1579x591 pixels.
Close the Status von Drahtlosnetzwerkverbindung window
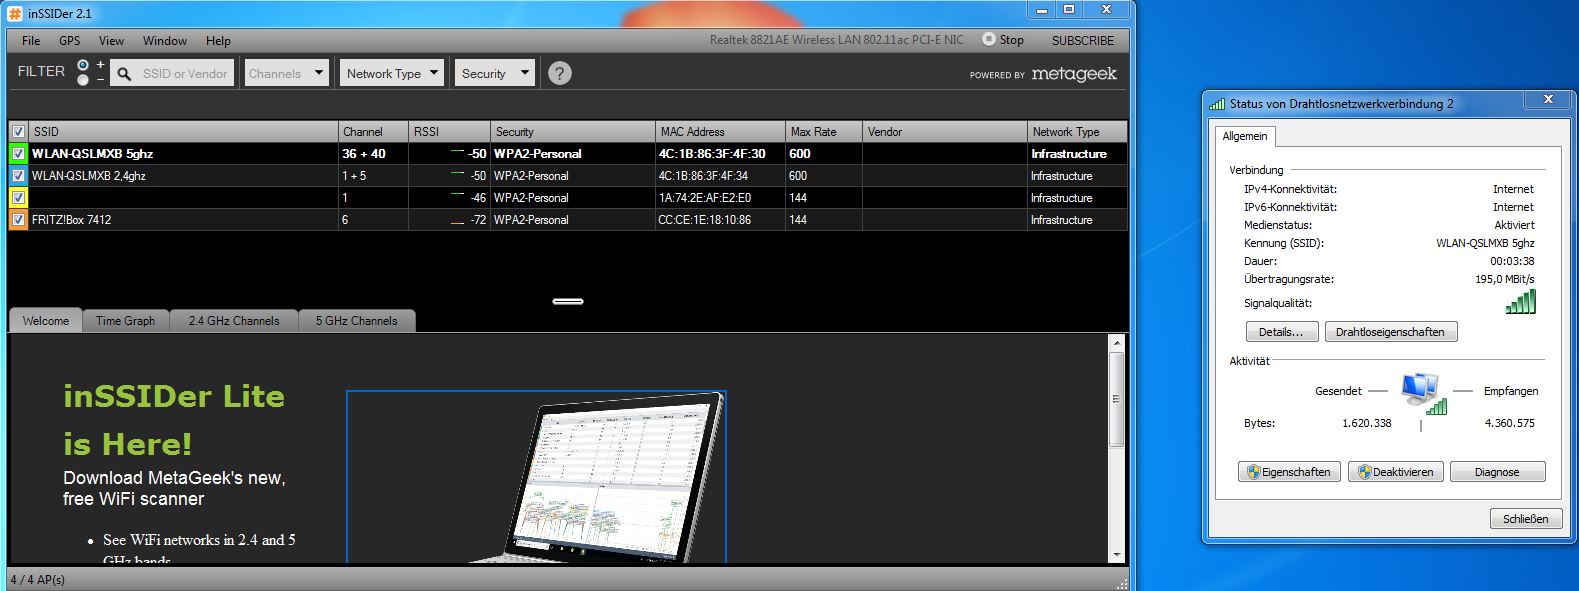coord(1548,99)
